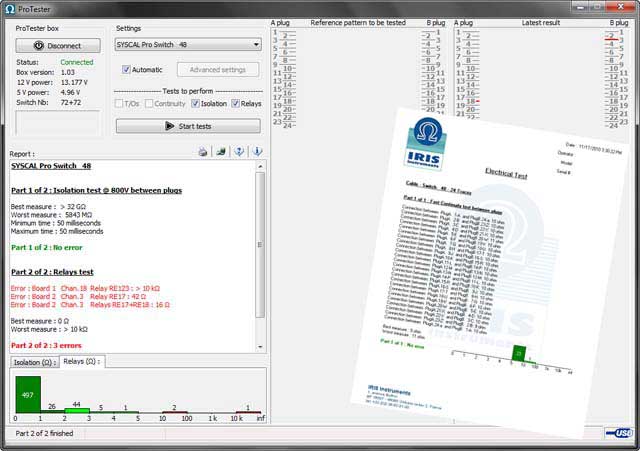Click the 'Part 1 of 2 : Isolation test' heading

[96, 191]
